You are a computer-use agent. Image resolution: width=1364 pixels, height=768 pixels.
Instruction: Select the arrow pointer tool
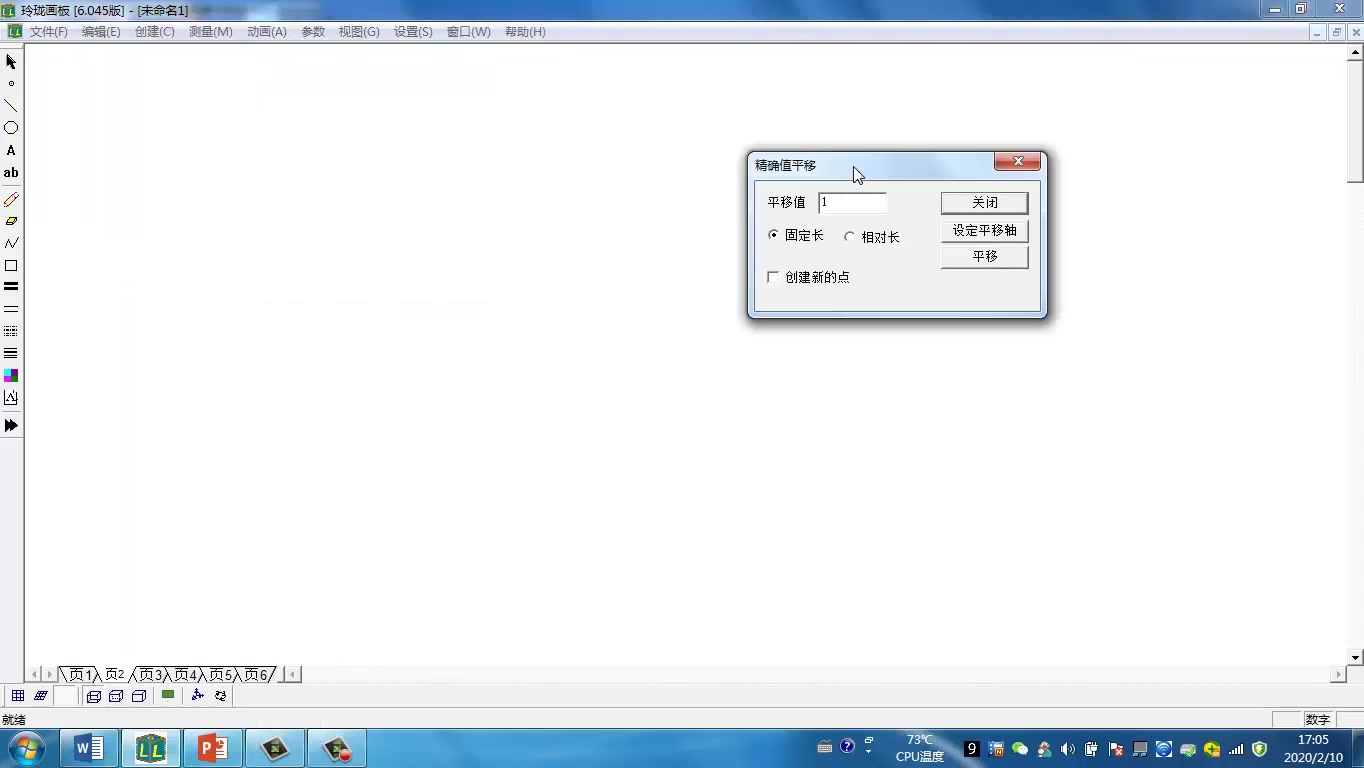click(11, 62)
